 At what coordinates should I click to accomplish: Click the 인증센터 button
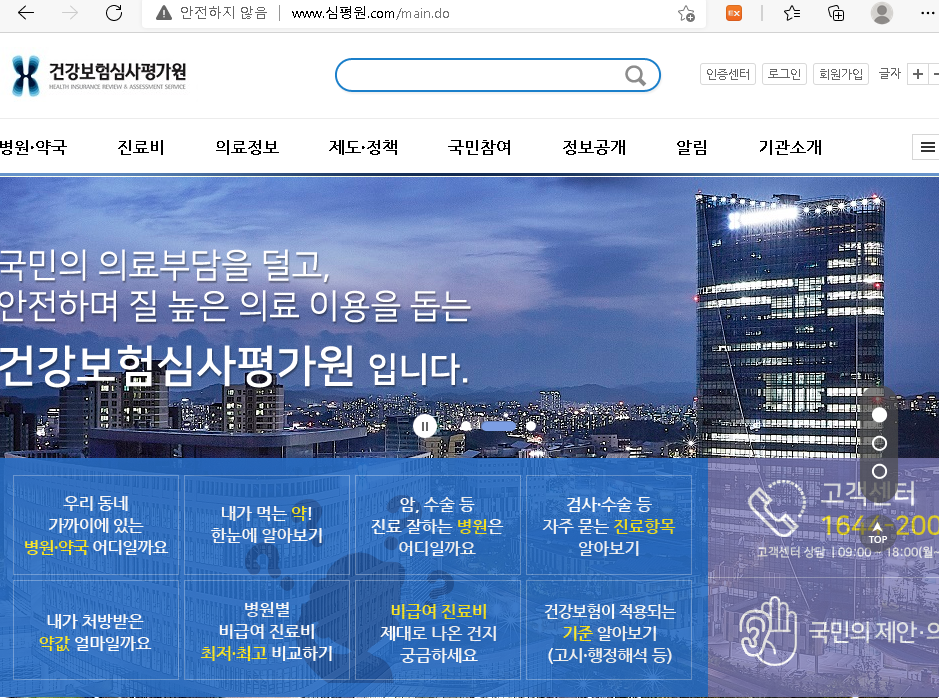coord(728,74)
